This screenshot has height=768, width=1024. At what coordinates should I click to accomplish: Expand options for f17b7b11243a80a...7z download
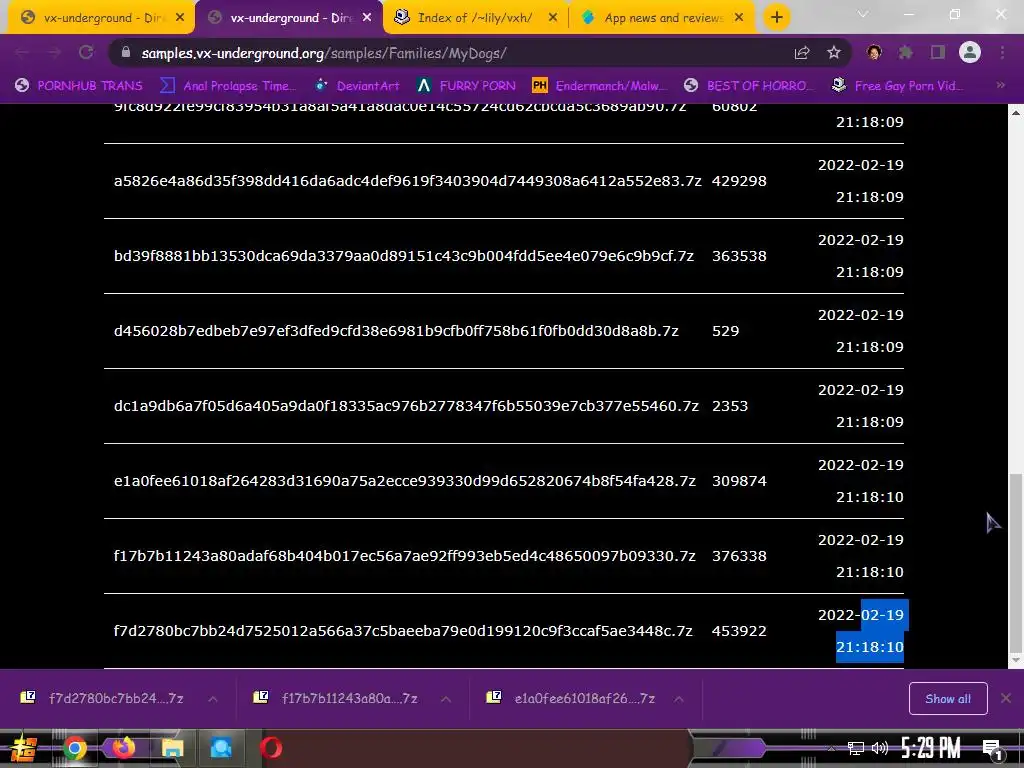[446, 699]
